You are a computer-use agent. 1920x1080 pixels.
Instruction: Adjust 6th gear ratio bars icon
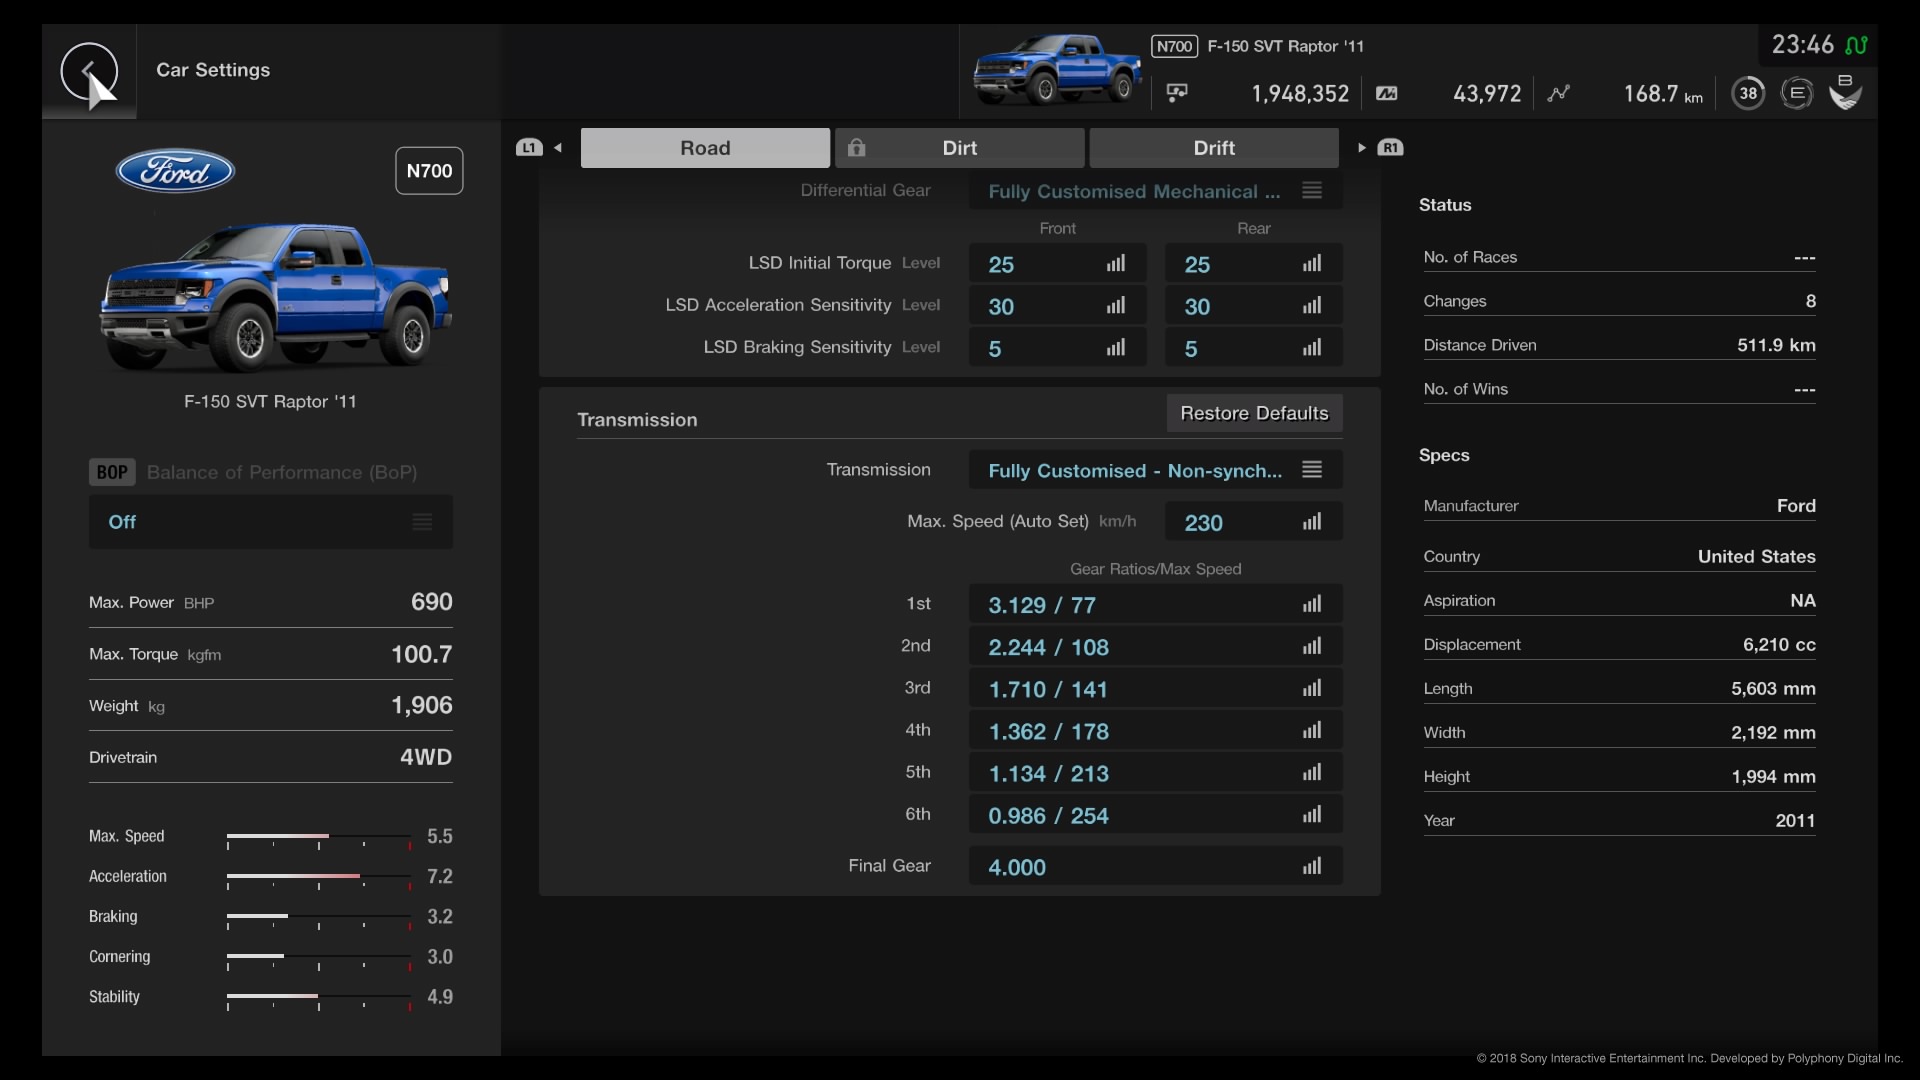click(x=1311, y=814)
